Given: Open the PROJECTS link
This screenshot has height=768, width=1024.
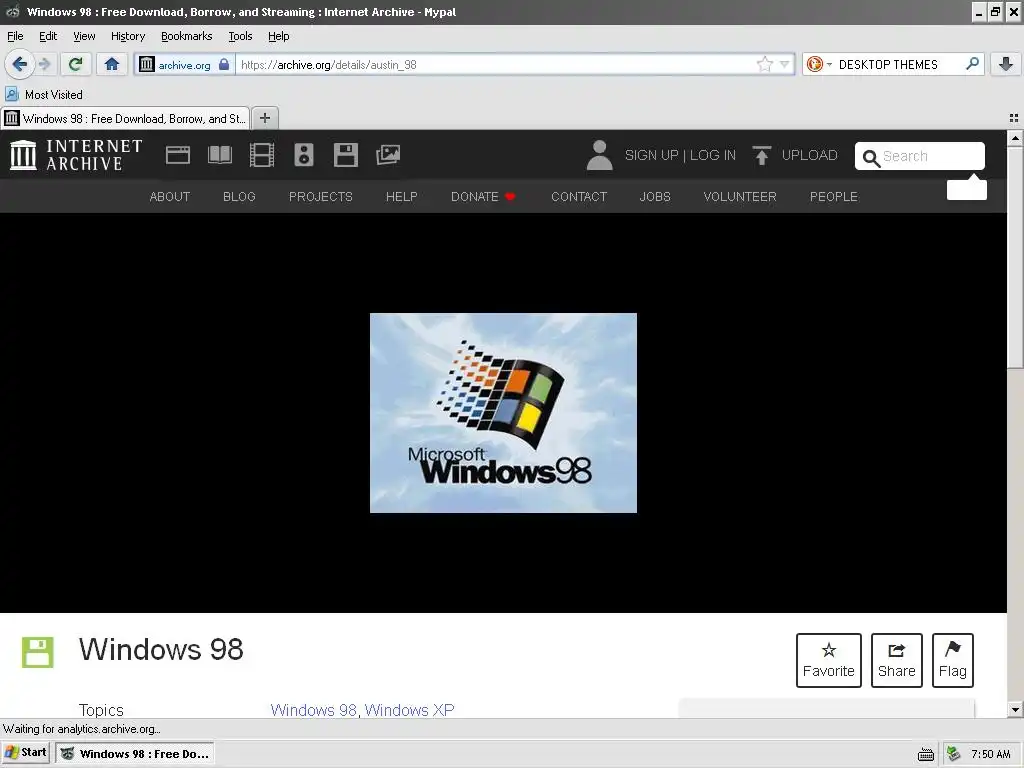Looking at the screenshot, I should (x=321, y=197).
